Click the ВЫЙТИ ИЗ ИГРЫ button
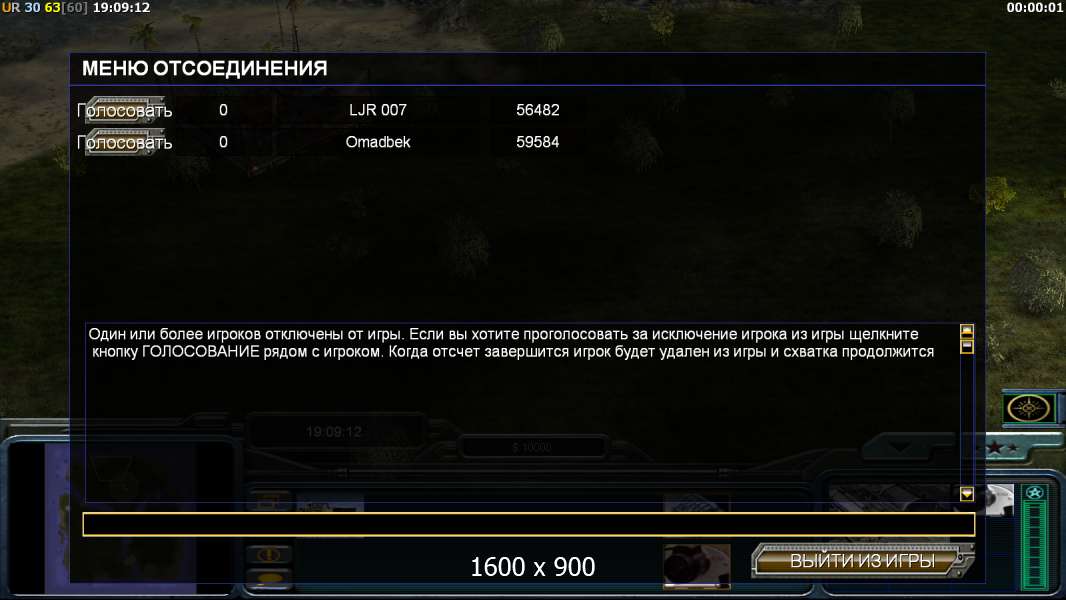 [x=862, y=561]
